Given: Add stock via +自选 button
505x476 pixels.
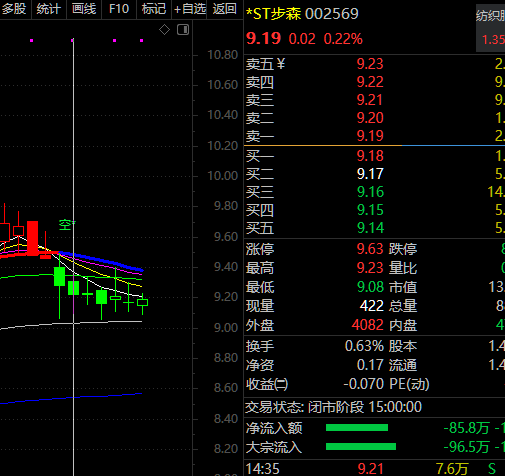Looking at the screenshot, I should (190, 9).
